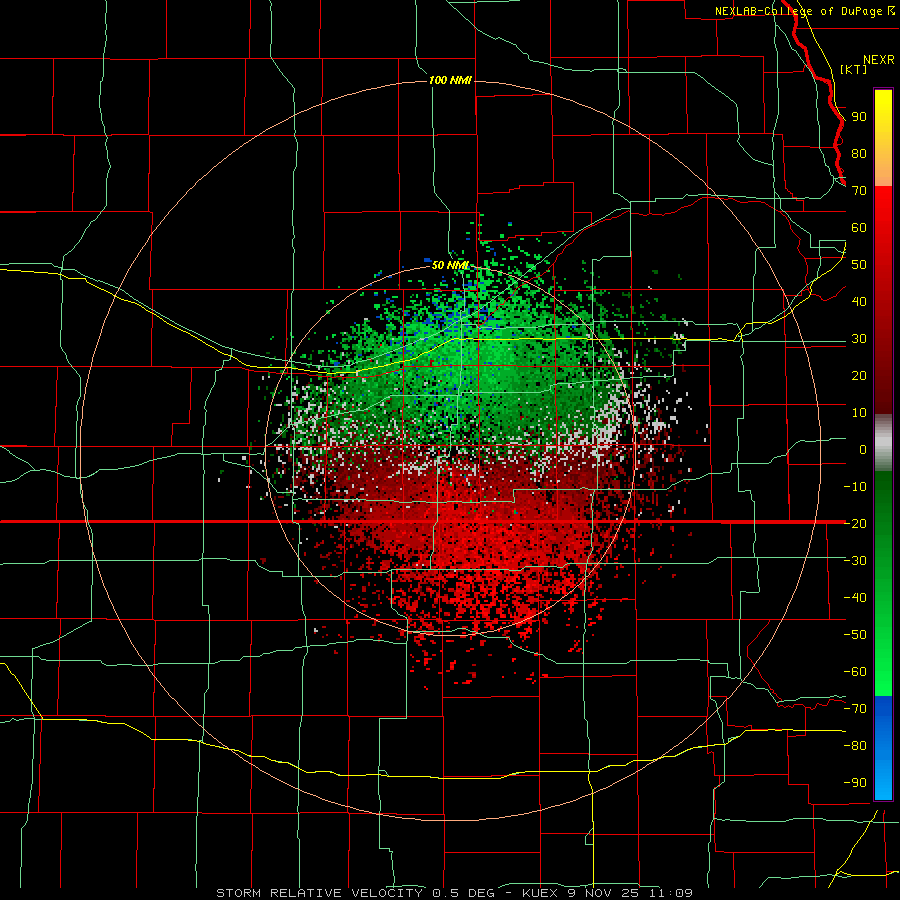Click the Storm Relative Velocity caption at bottom
This screenshot has width=900, height=900.
[454, 893]
